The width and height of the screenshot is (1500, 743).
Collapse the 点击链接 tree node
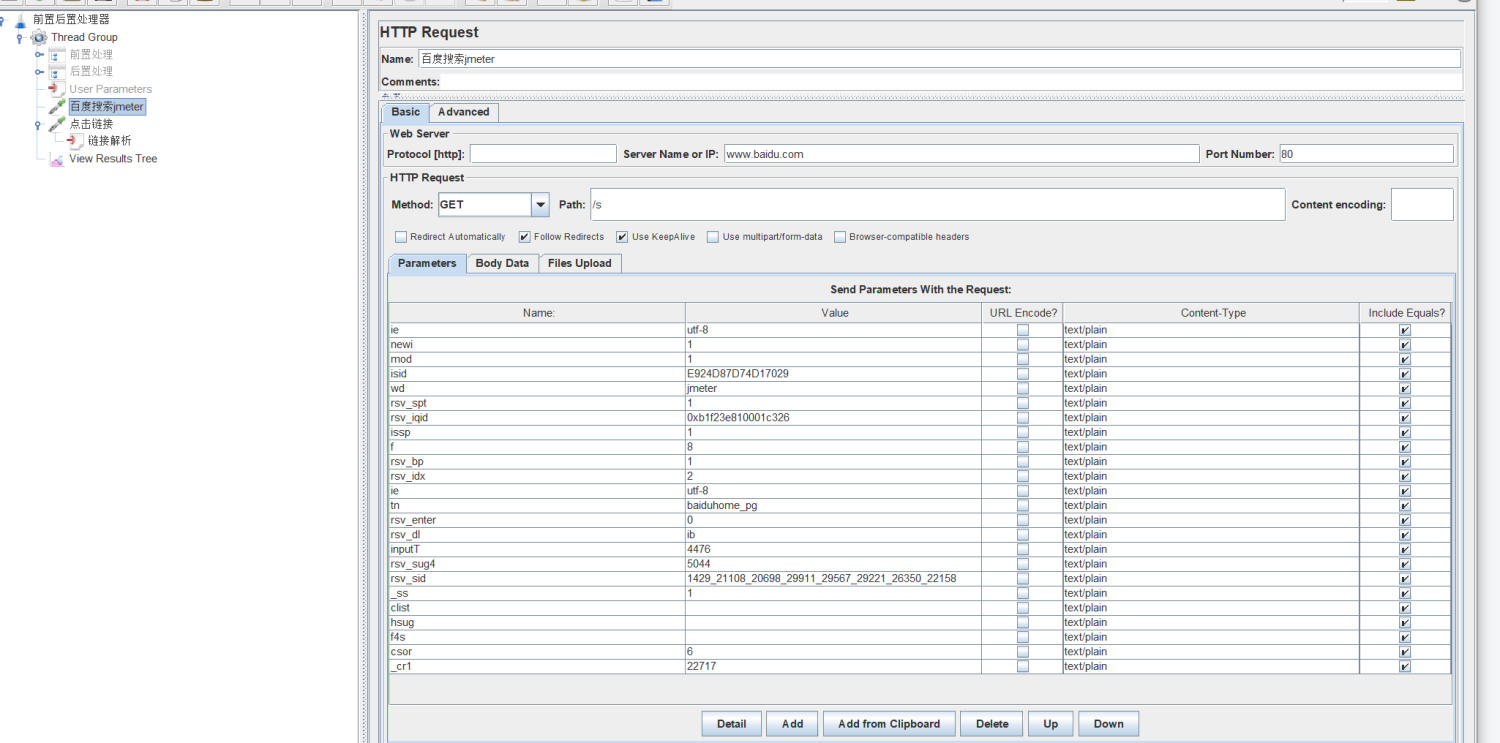click(x=38, y=125)
